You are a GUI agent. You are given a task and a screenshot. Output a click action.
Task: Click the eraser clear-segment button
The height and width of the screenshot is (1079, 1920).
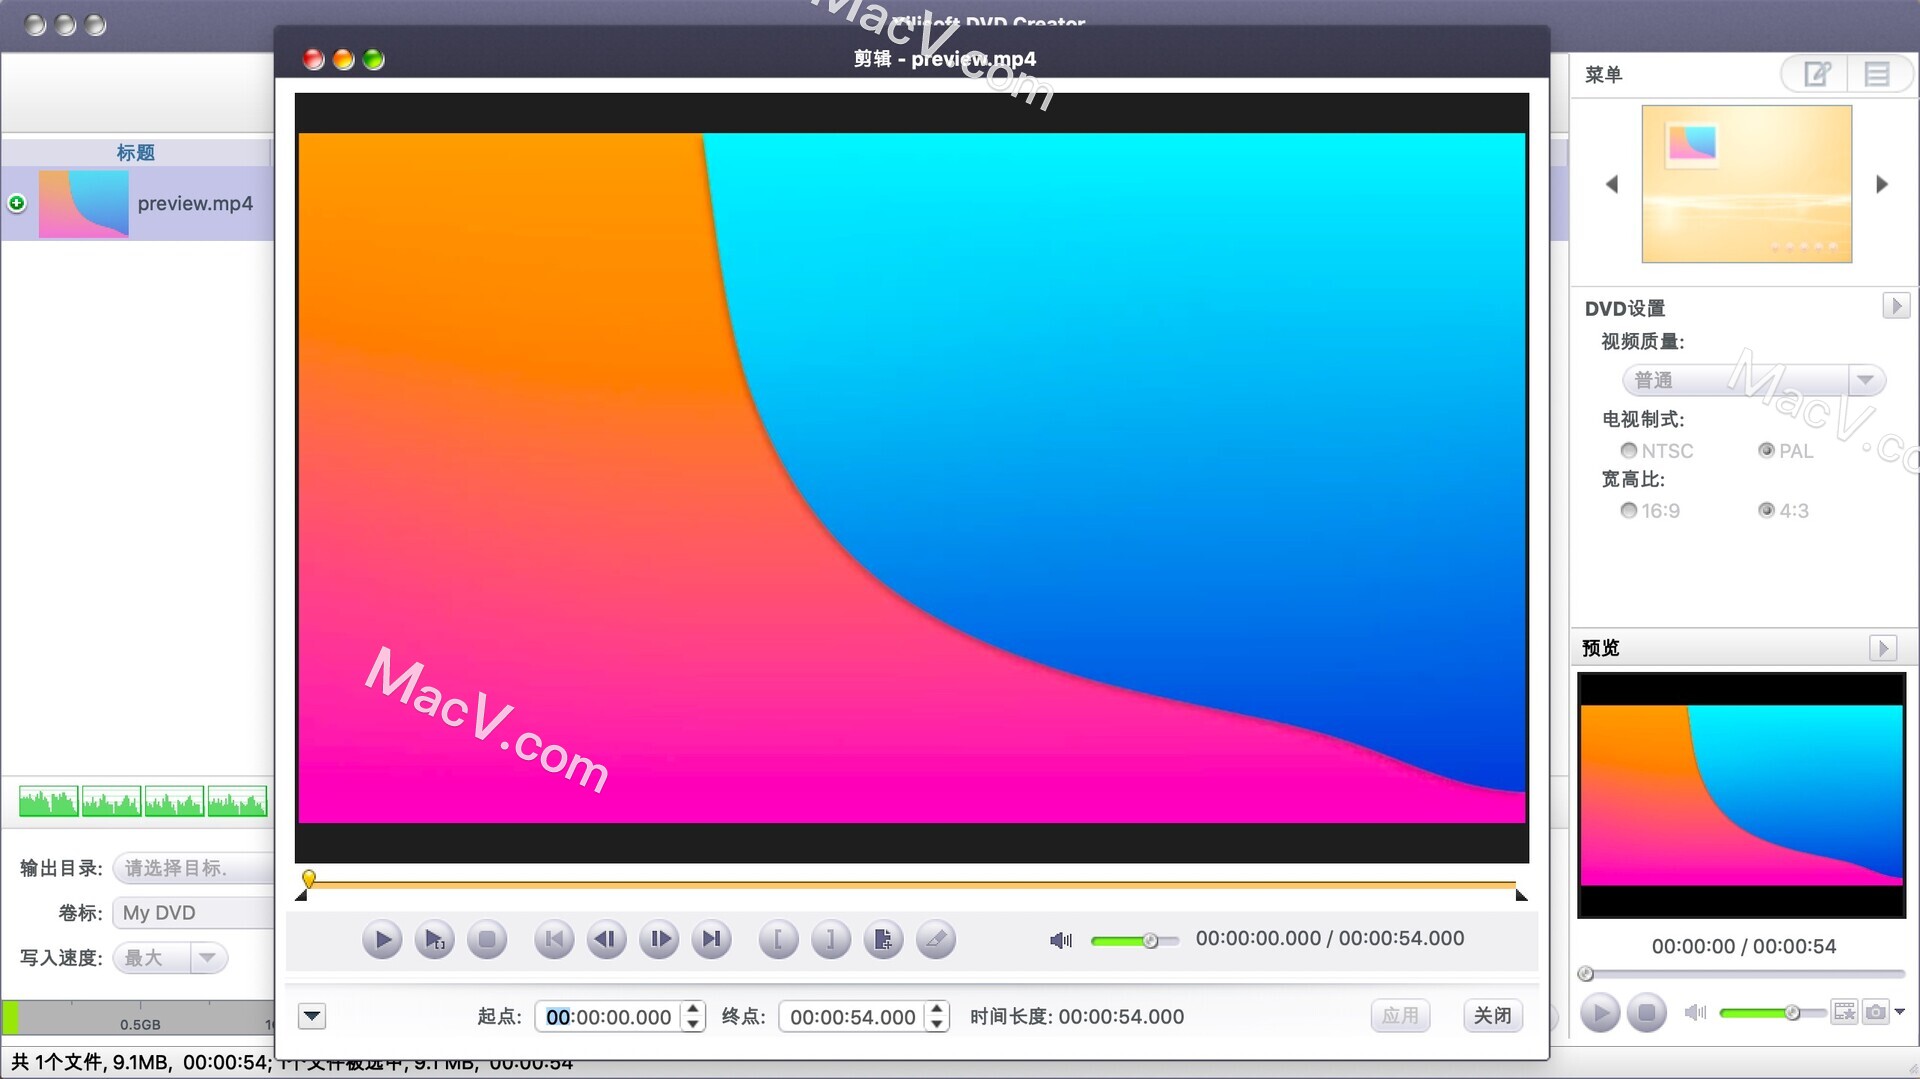(936, 939)
